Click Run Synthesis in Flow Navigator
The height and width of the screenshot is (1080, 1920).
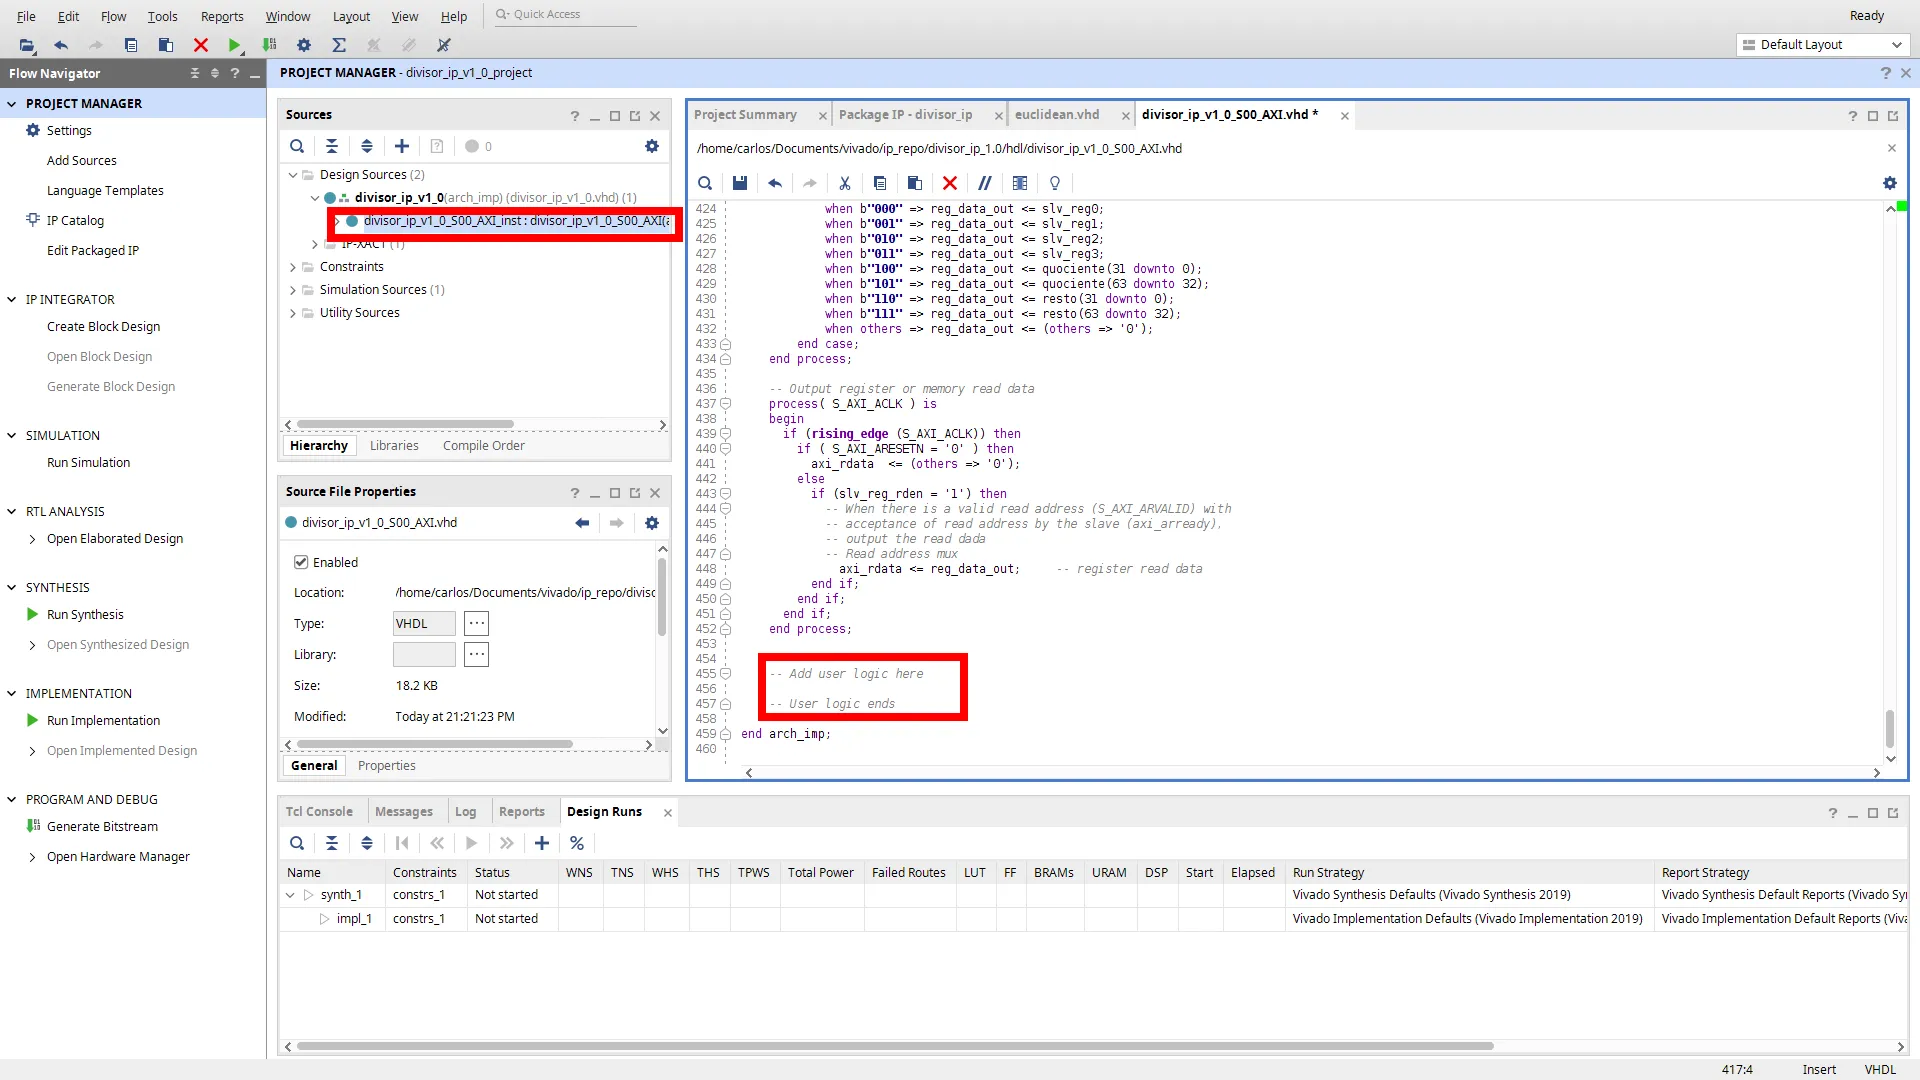pyautogui.click(x=85, y=615)
